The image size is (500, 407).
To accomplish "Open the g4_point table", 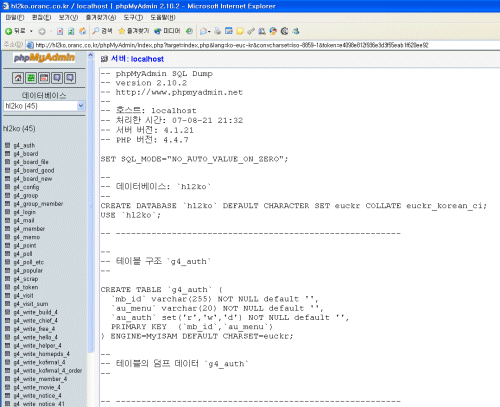I will click(x=25, y=245).
